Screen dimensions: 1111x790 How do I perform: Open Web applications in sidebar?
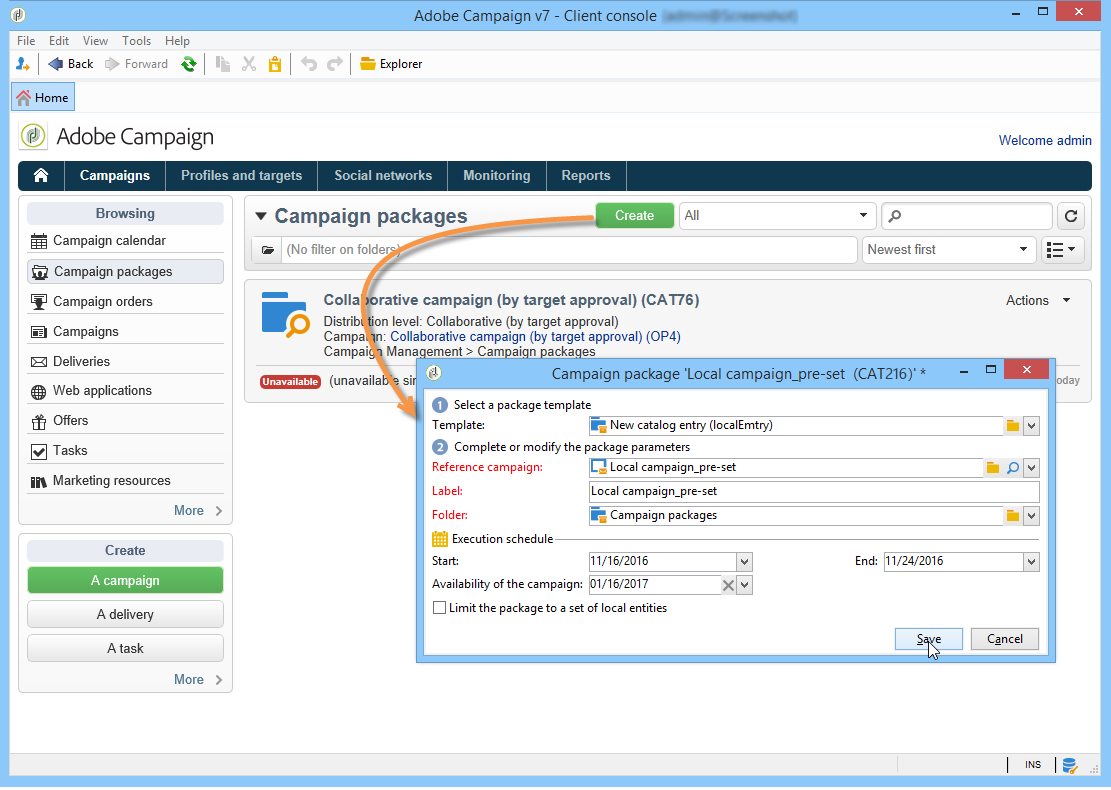[x=125, y=391]
